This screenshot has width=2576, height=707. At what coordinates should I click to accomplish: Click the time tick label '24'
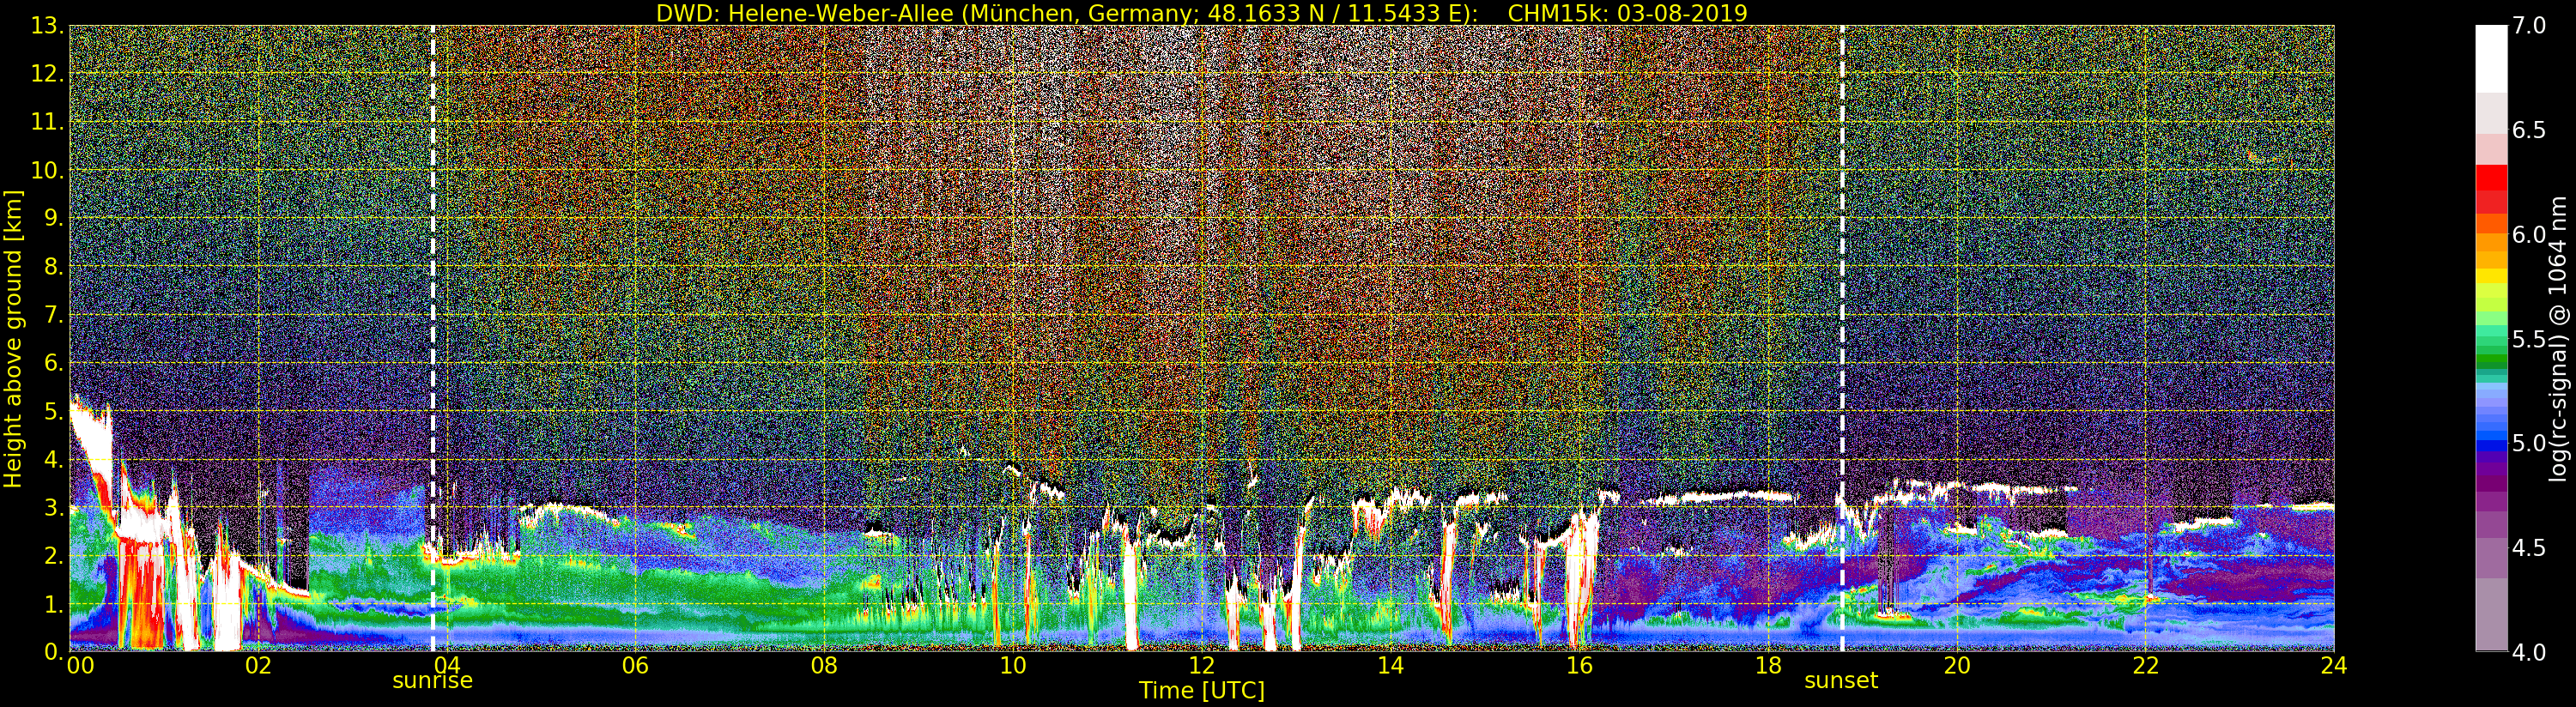pos(2334,666)
